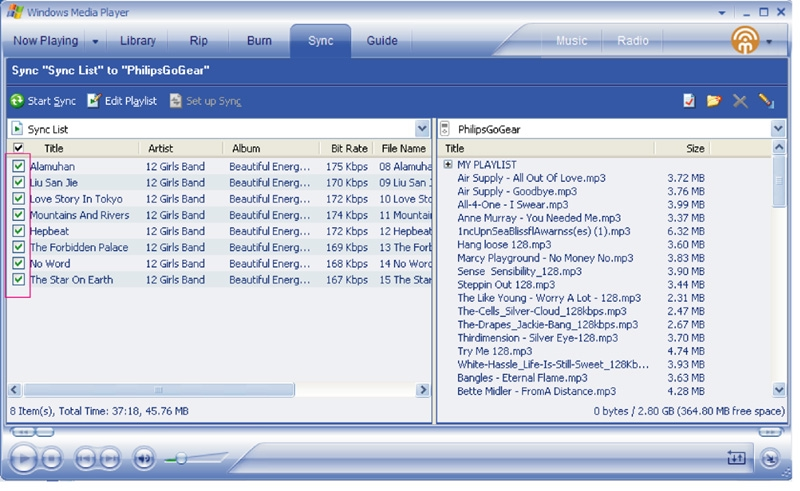Open the Sync List dropdown arrow
The width and height of the screenshot is (800, 491).
[x=422, y=129]
